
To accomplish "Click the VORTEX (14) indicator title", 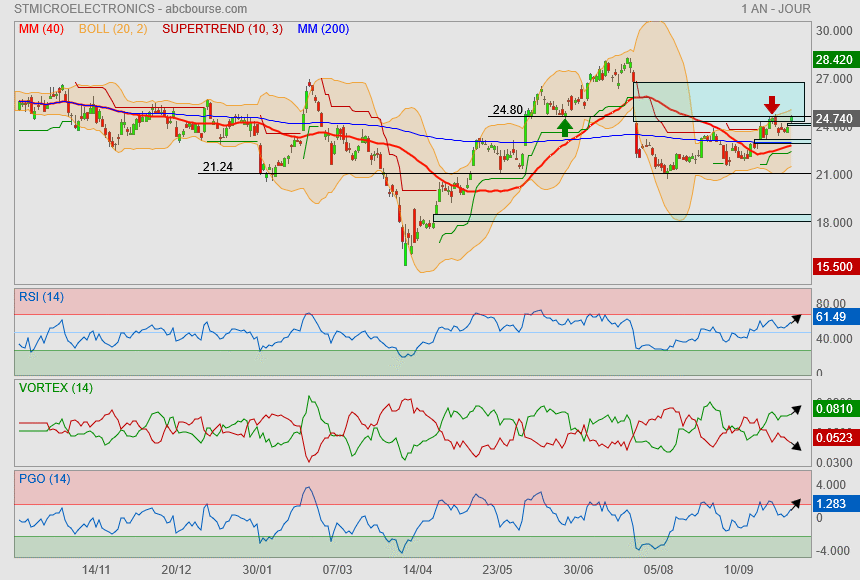I will pos(54,387).
